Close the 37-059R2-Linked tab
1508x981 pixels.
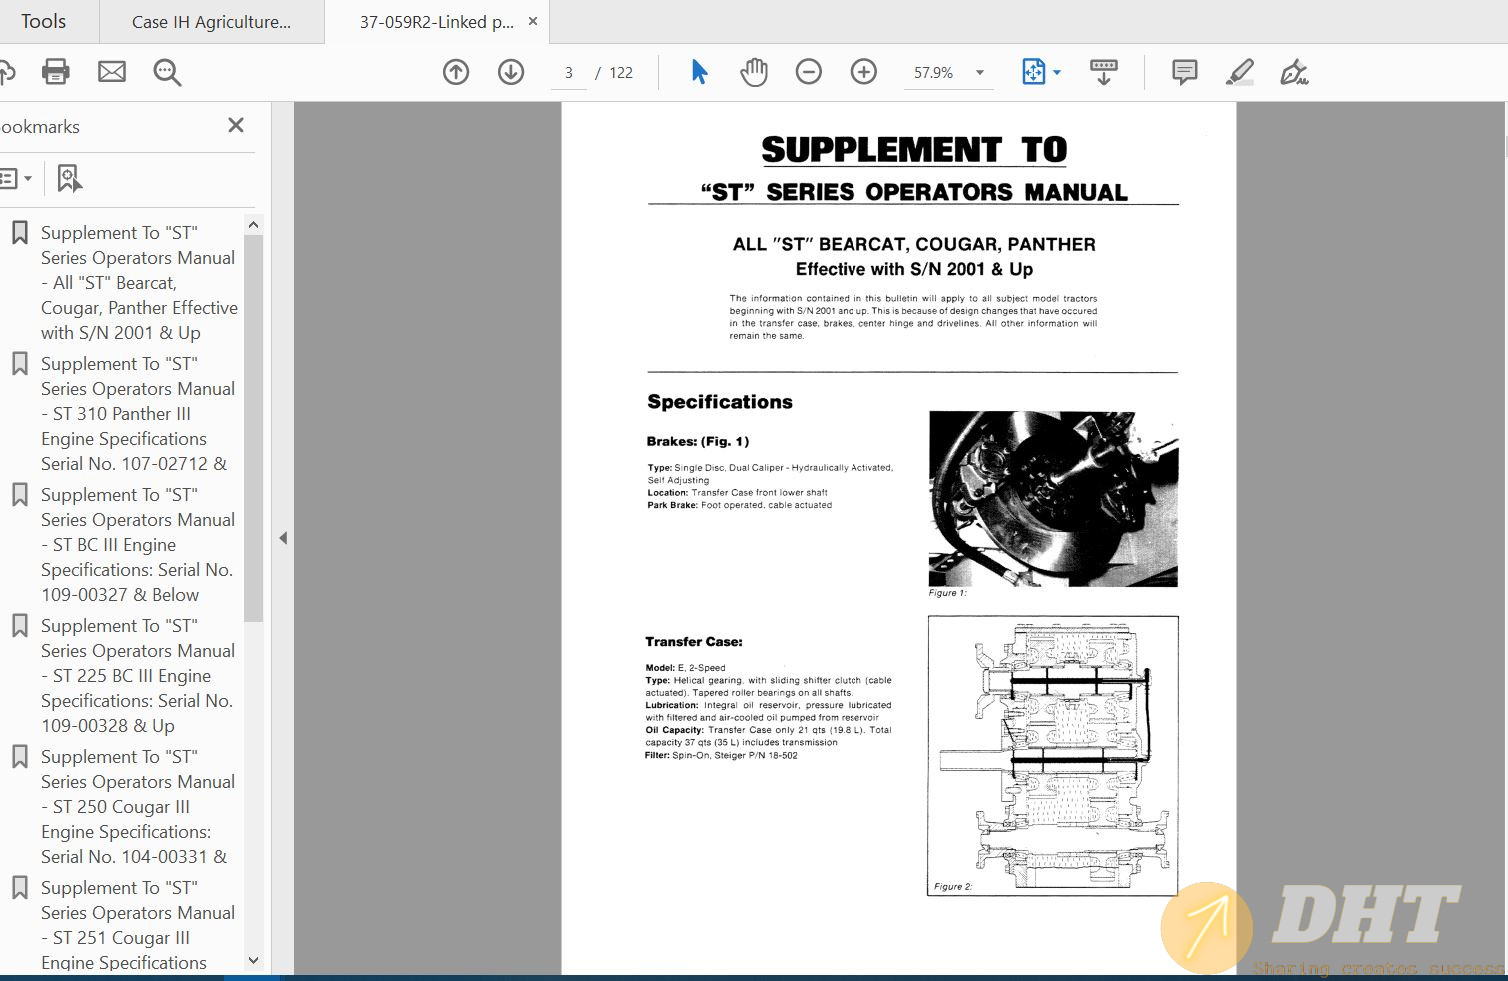[533, 21]
